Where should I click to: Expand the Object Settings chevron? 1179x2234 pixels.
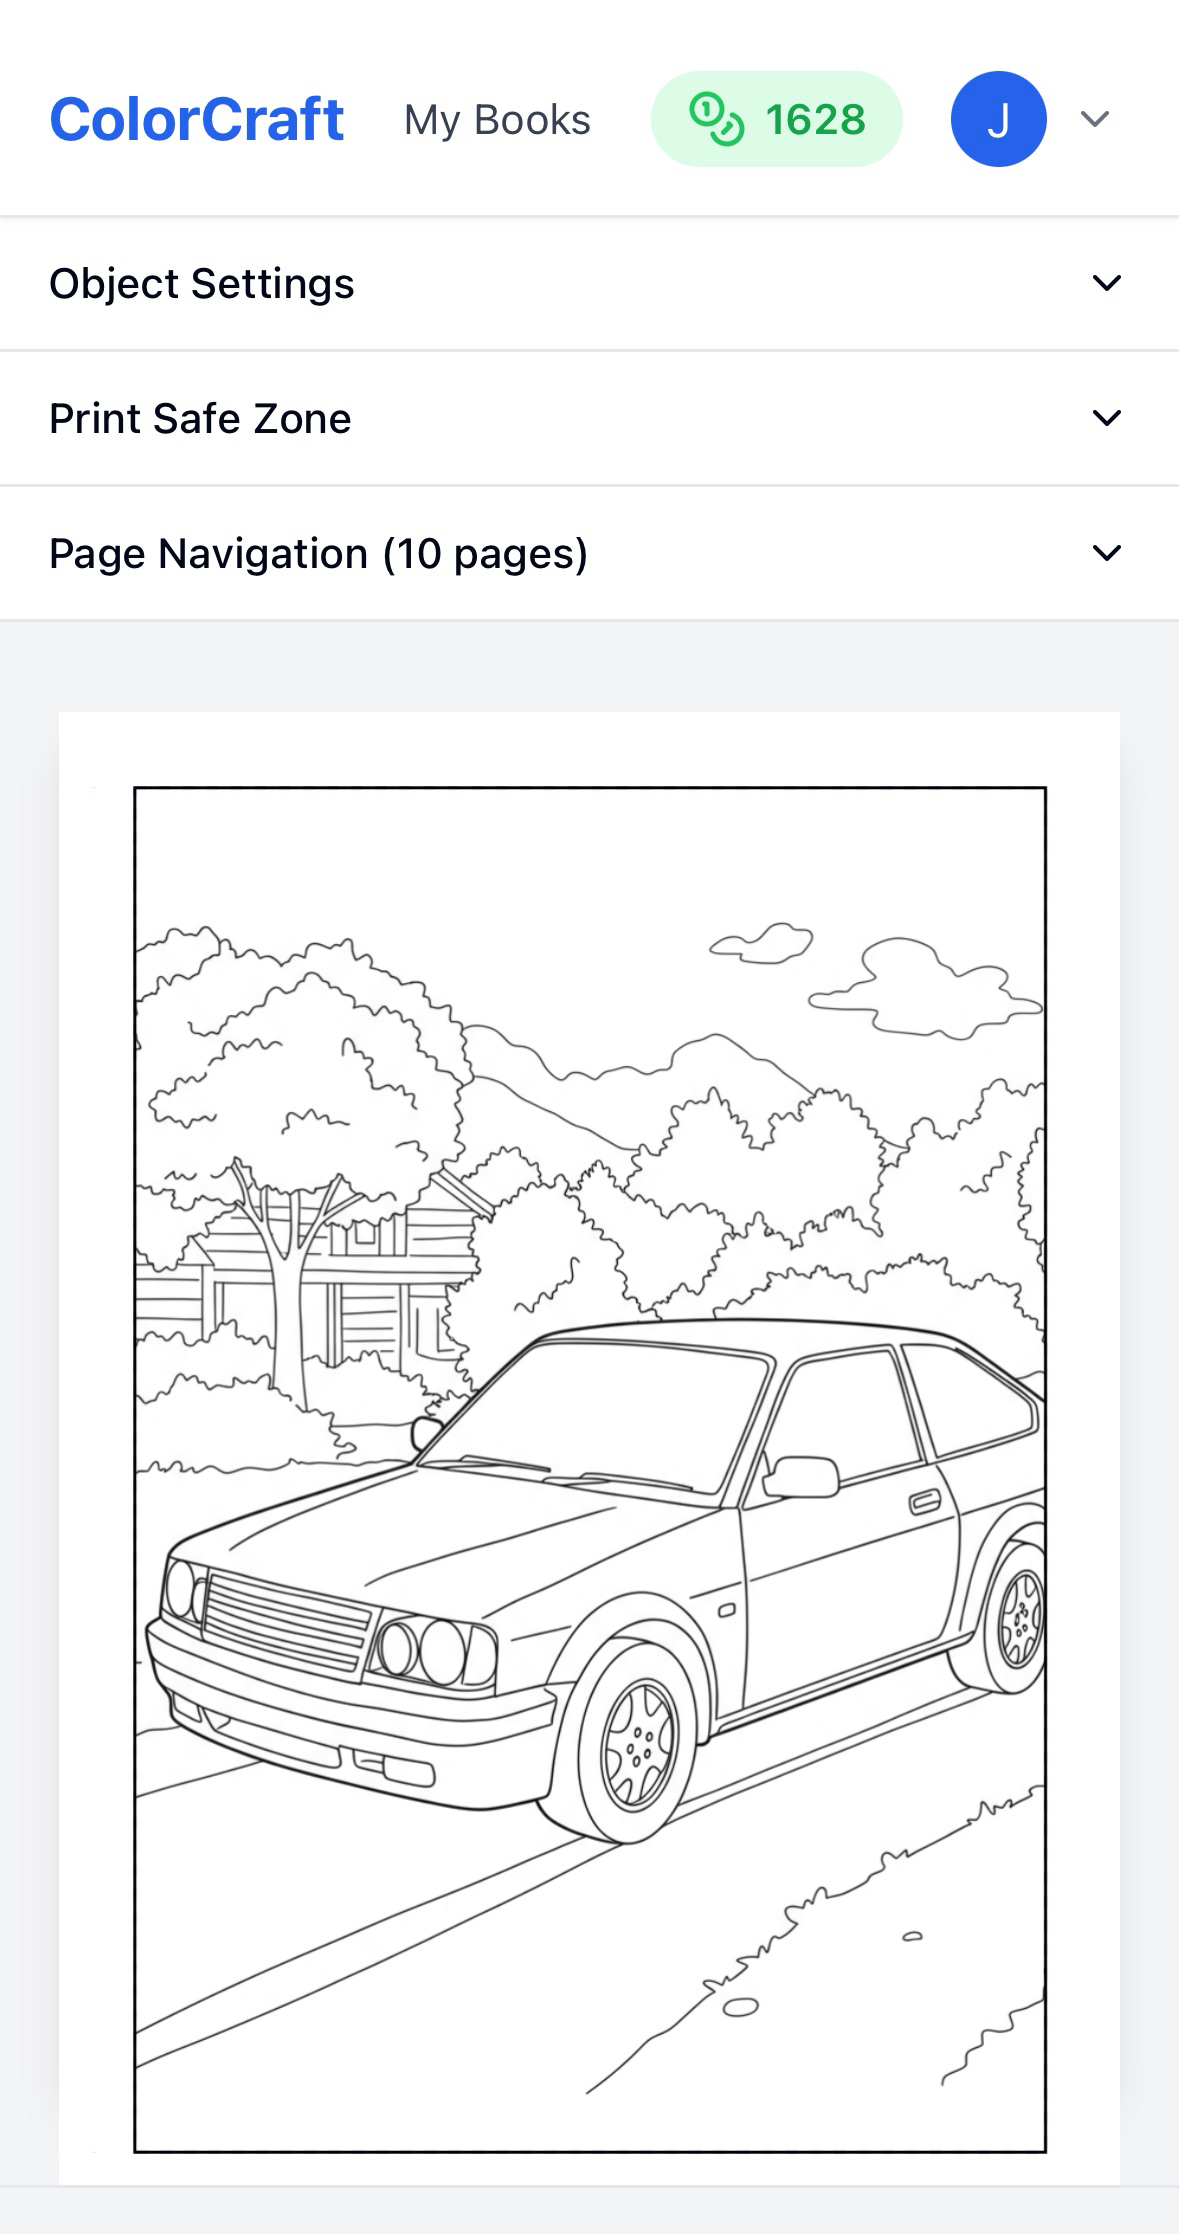coord(1106,283)
